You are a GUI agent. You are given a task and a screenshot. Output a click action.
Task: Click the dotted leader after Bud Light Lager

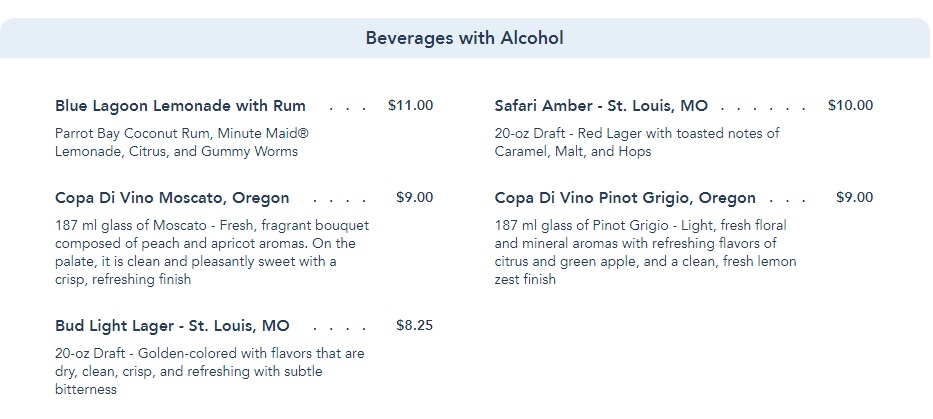tap(339, 327)
